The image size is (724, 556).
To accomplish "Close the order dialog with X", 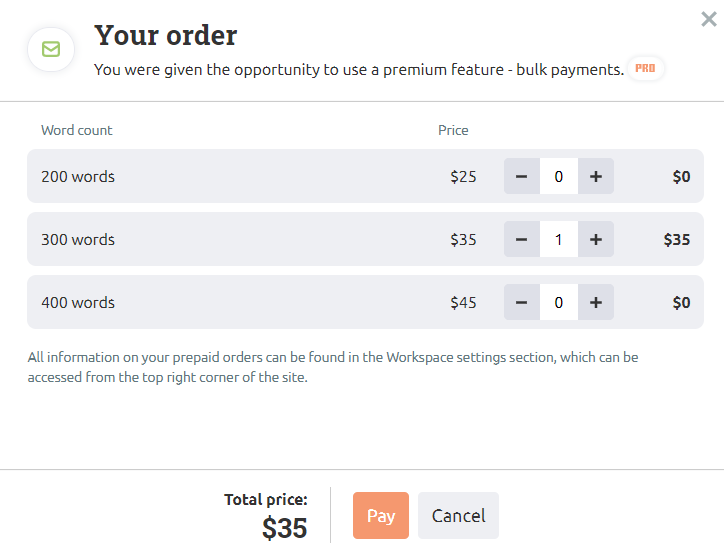I will pos(709,19).
